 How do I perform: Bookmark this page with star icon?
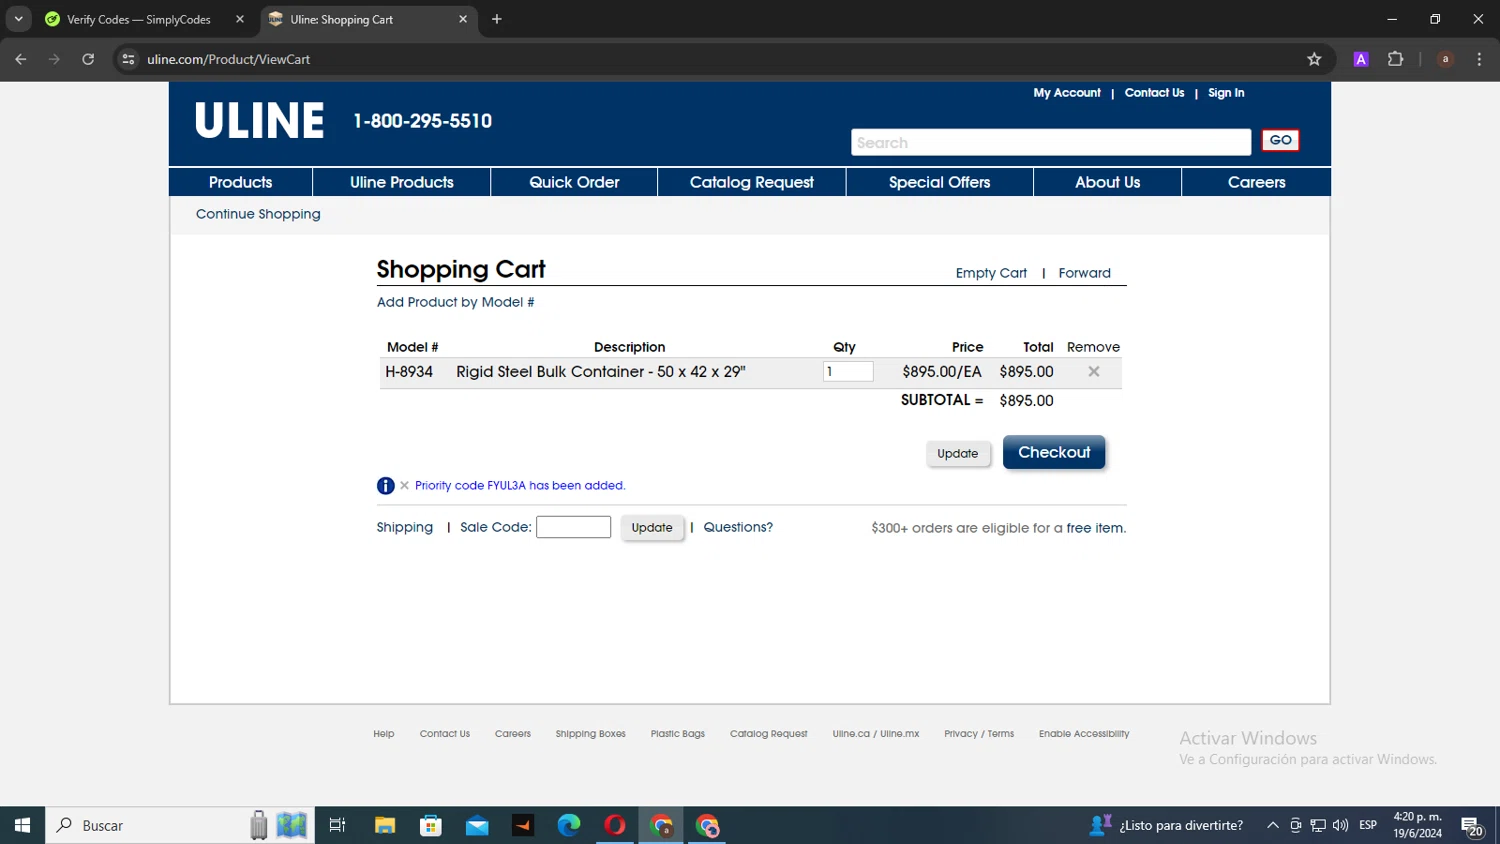[1314, 59]
